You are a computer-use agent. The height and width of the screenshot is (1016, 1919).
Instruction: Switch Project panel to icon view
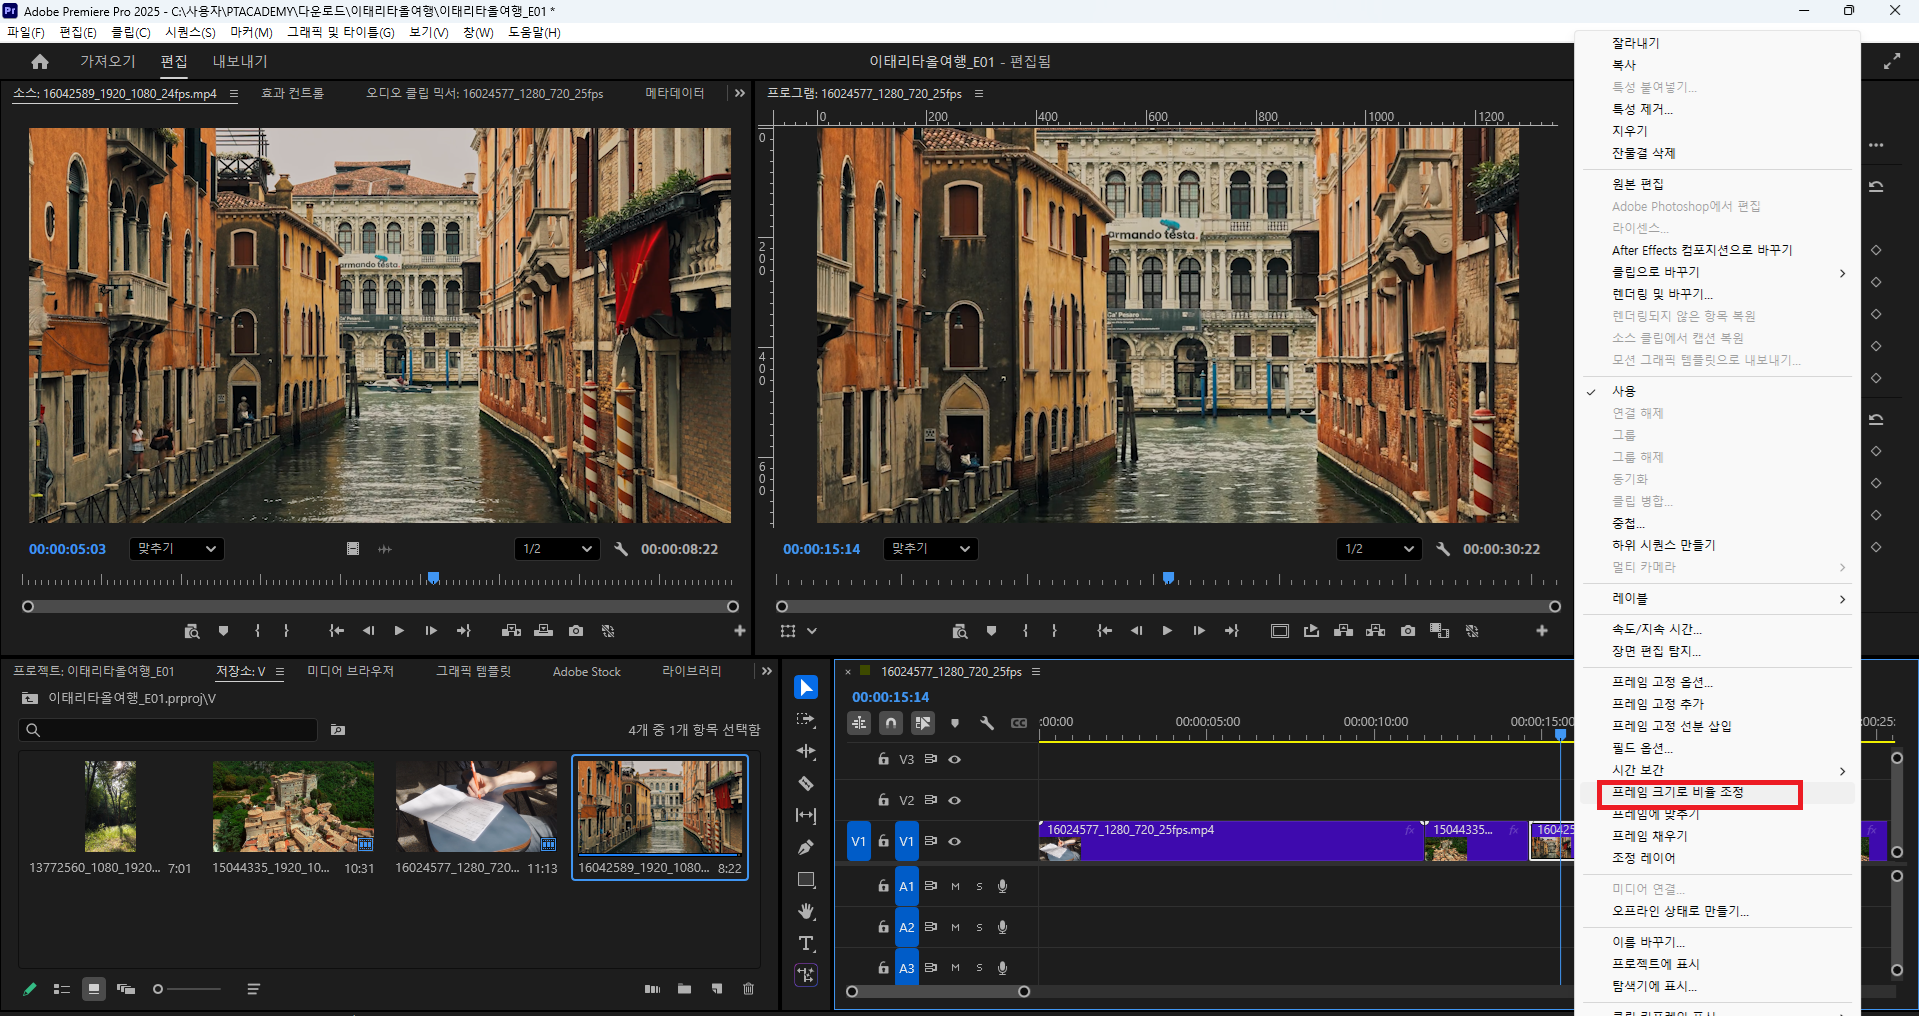[x=94, y=989]
